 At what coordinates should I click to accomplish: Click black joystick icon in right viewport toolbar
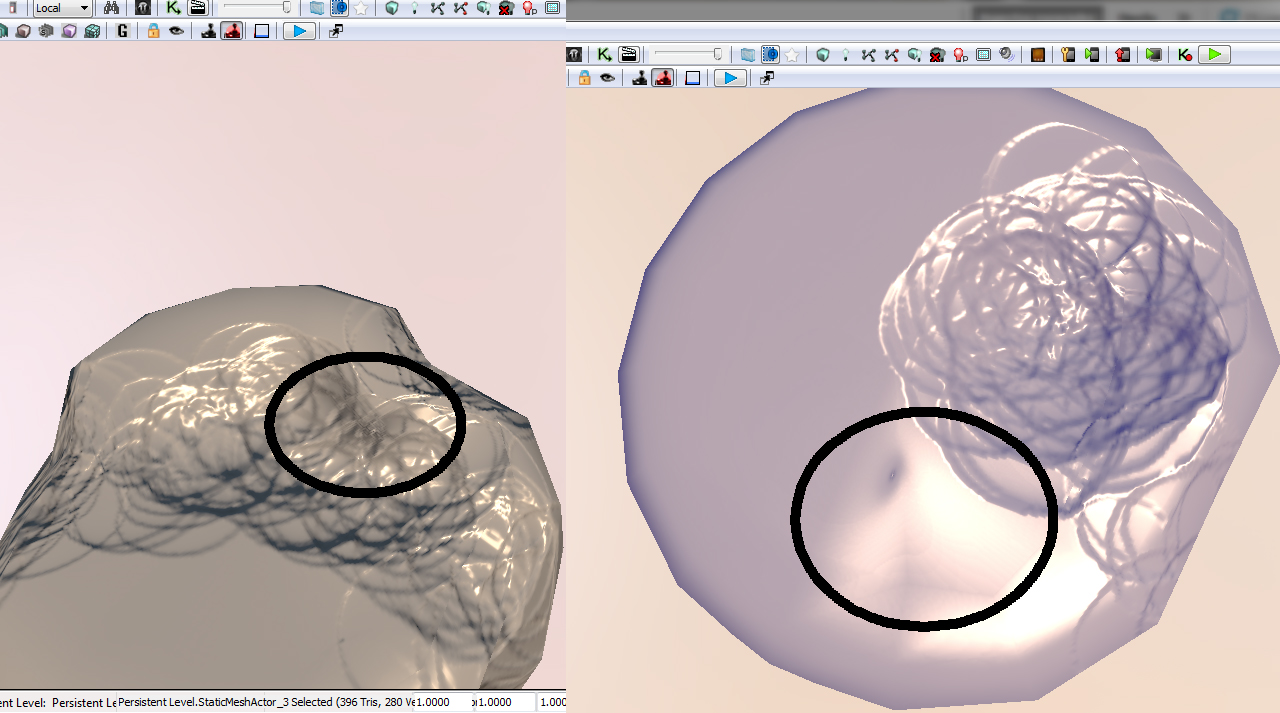coord(640,78)
